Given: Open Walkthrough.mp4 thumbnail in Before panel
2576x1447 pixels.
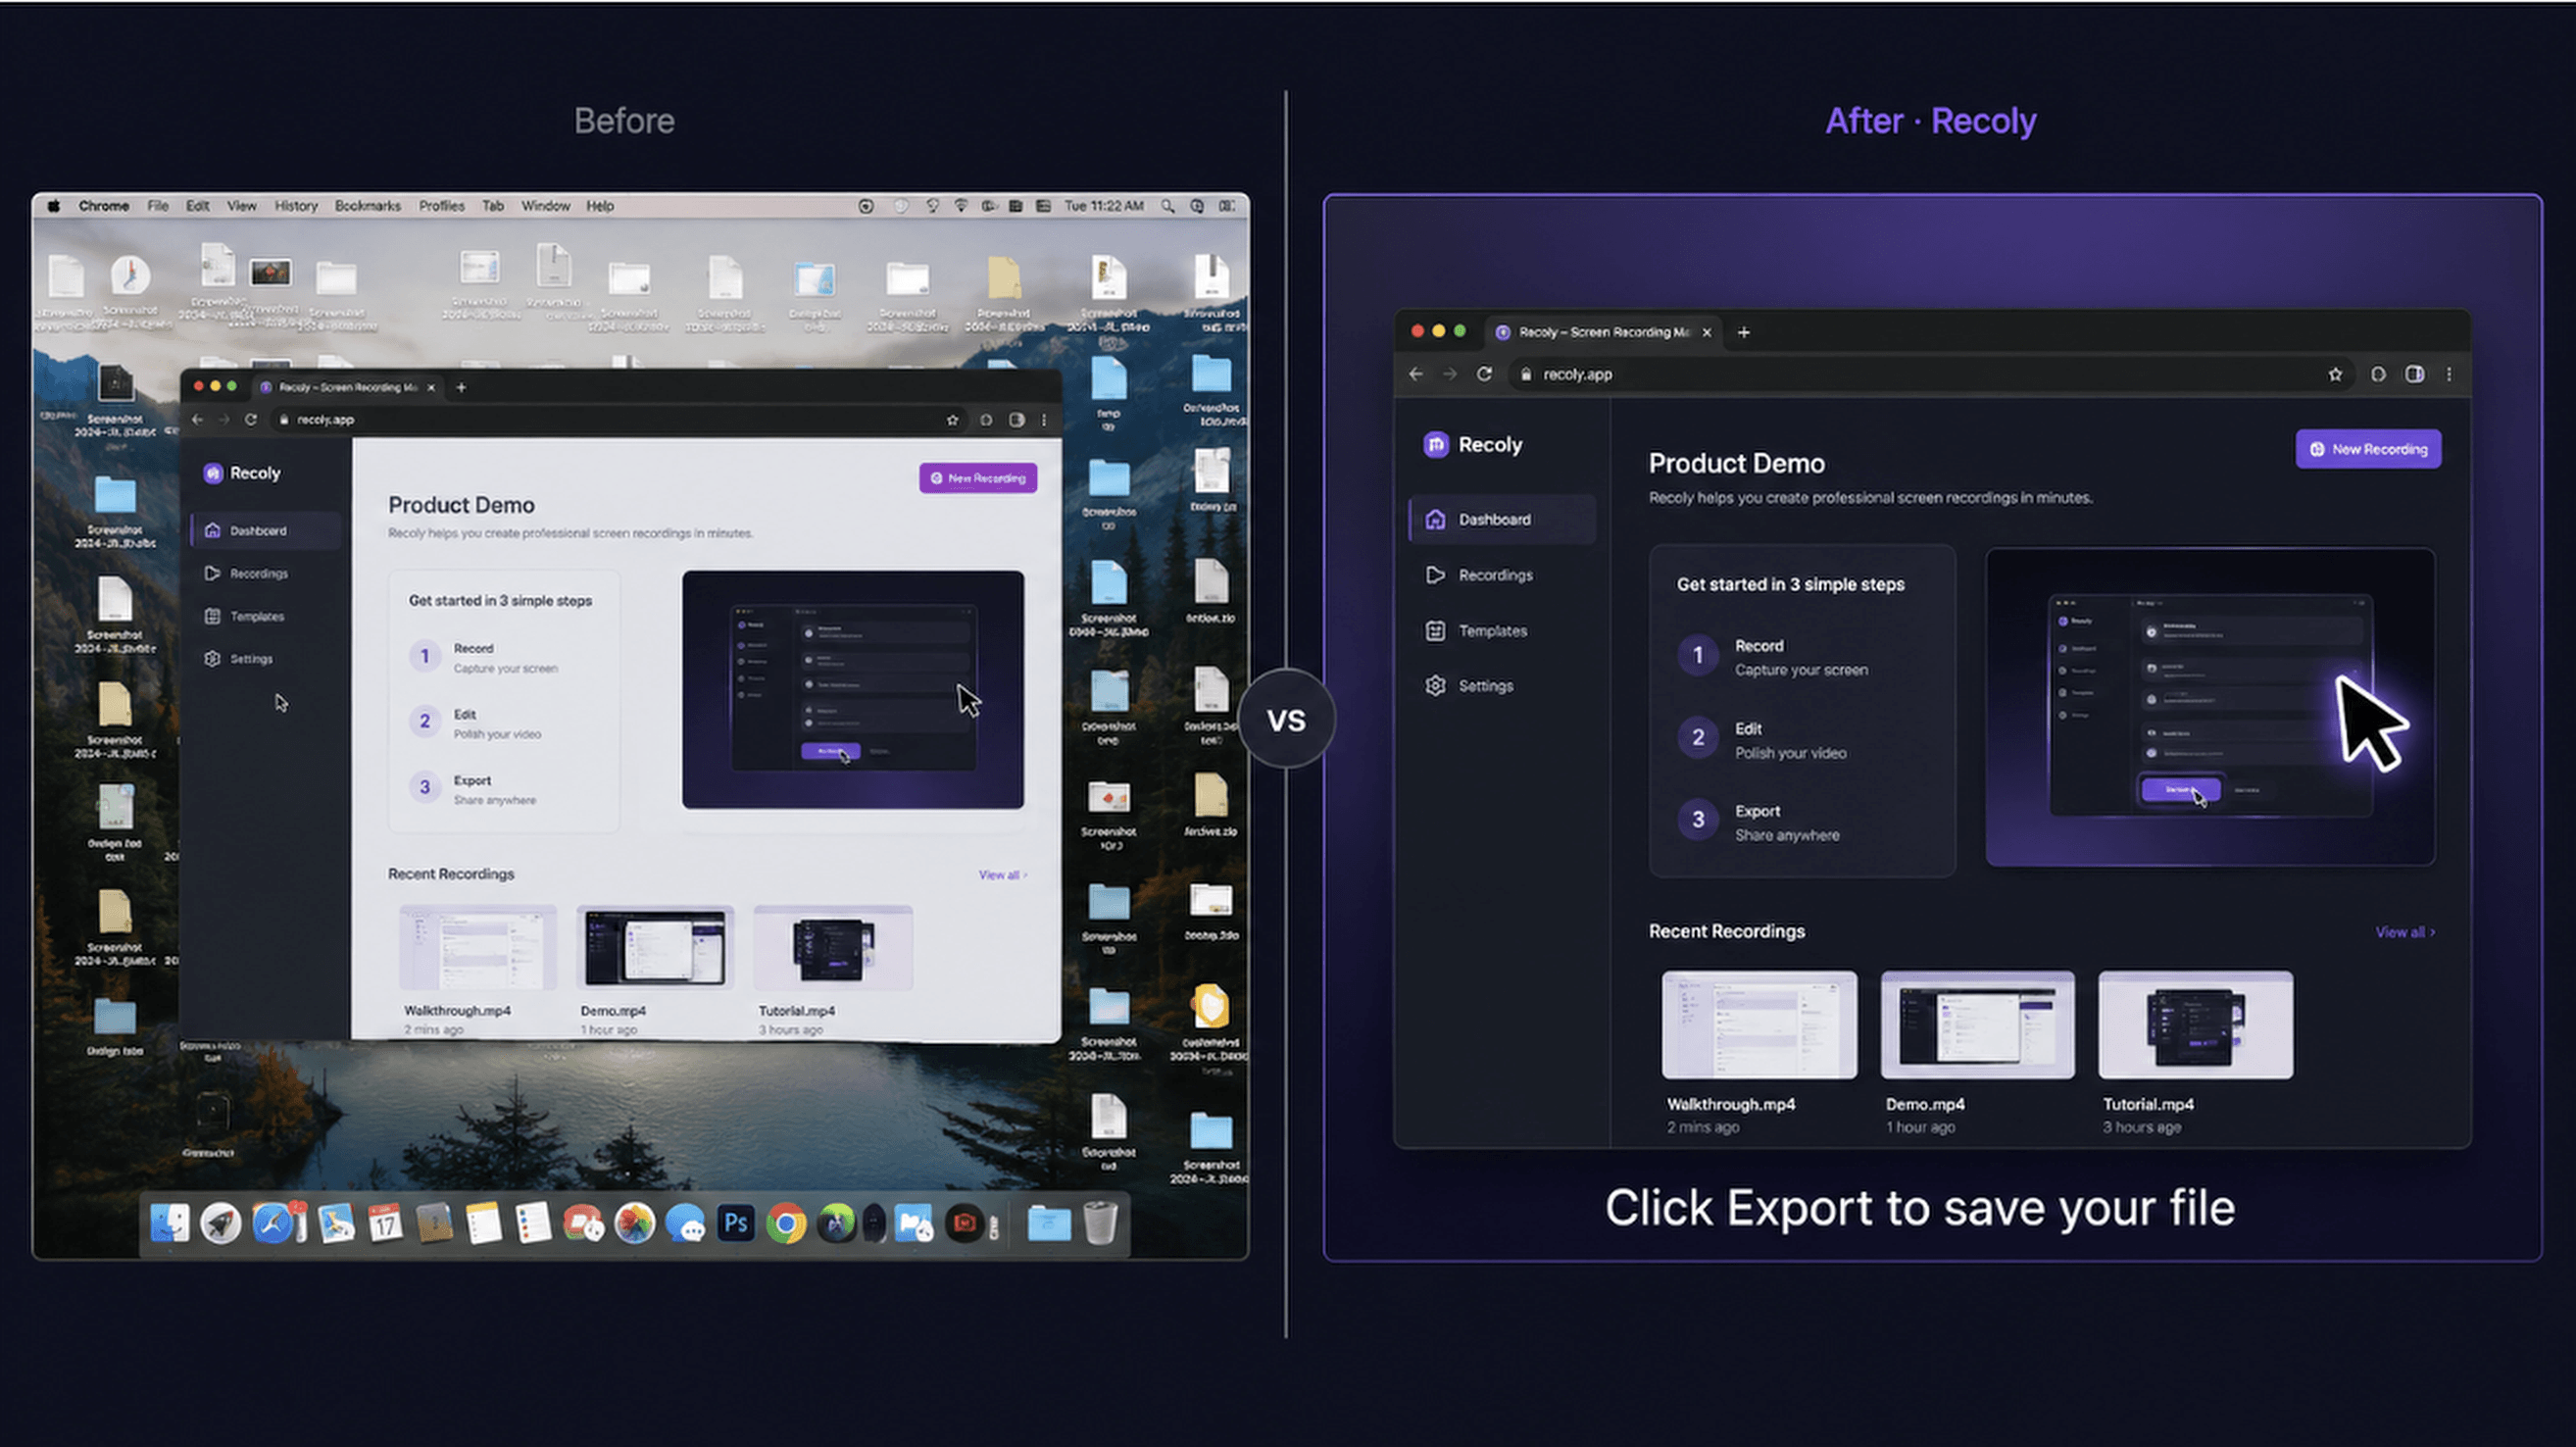Looking at the screenshot, I should point(478,947).
